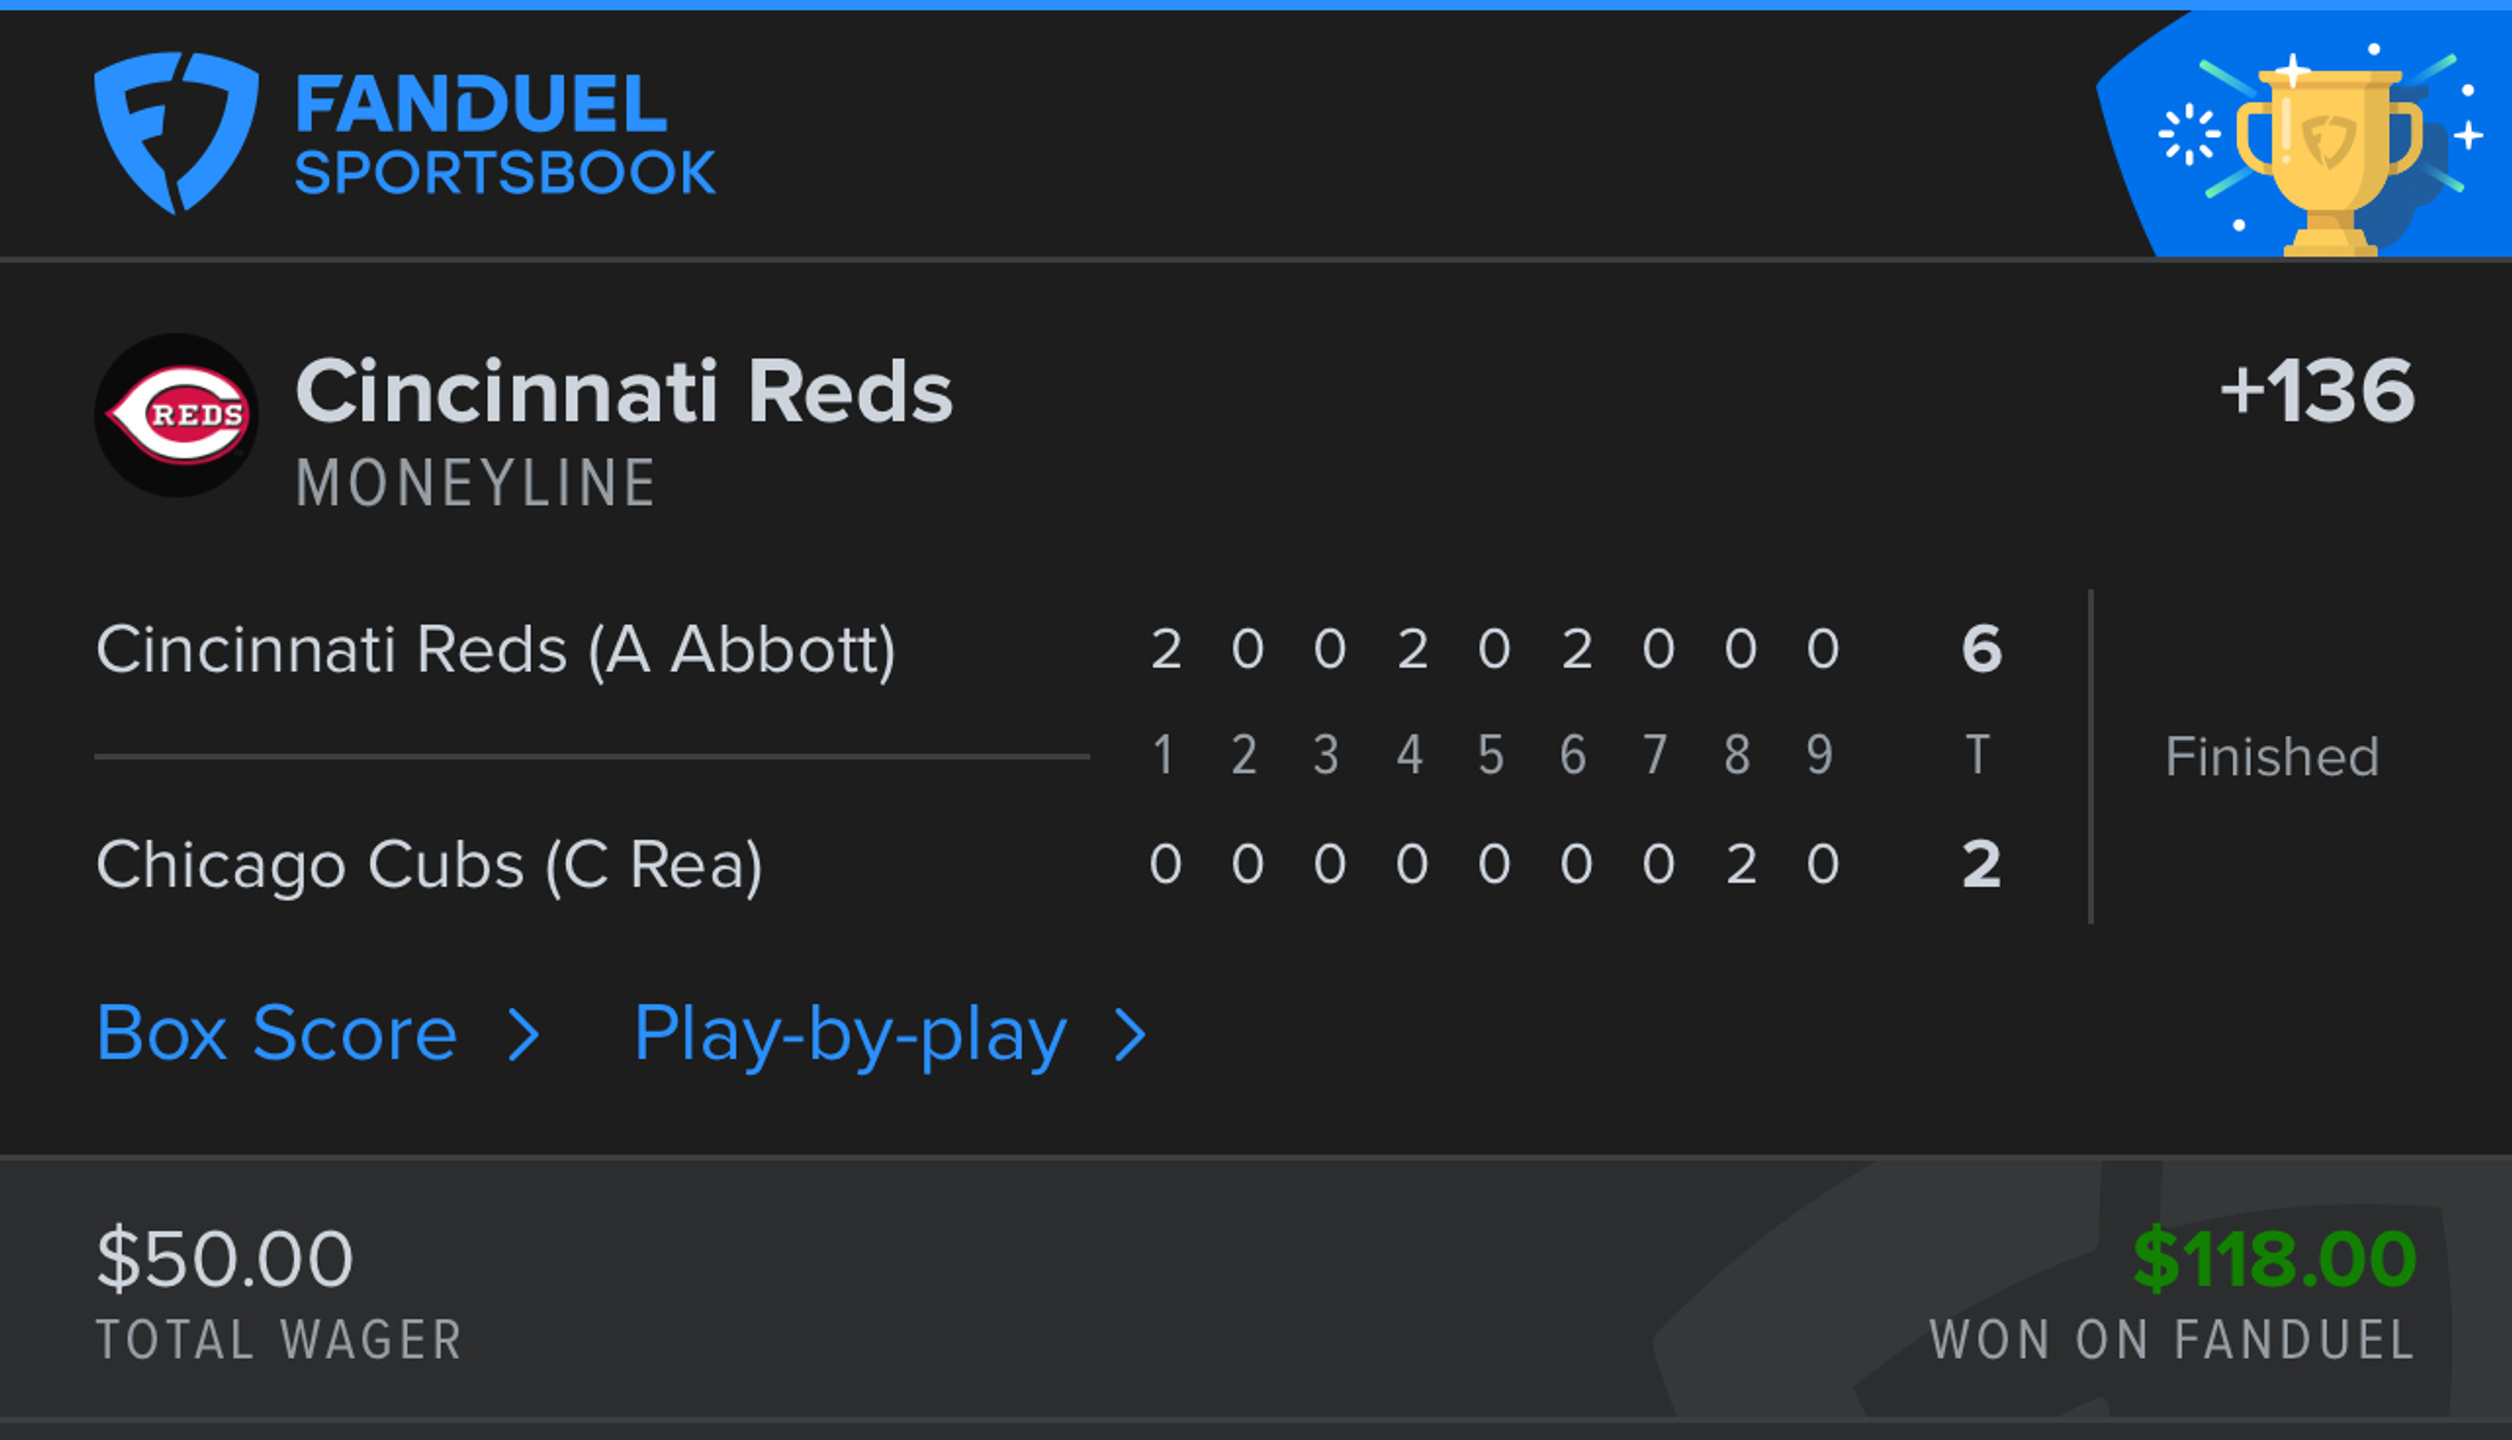Click the T total column header
The height and width of the screenshot is (1440, 2512).
[1977, 755]
